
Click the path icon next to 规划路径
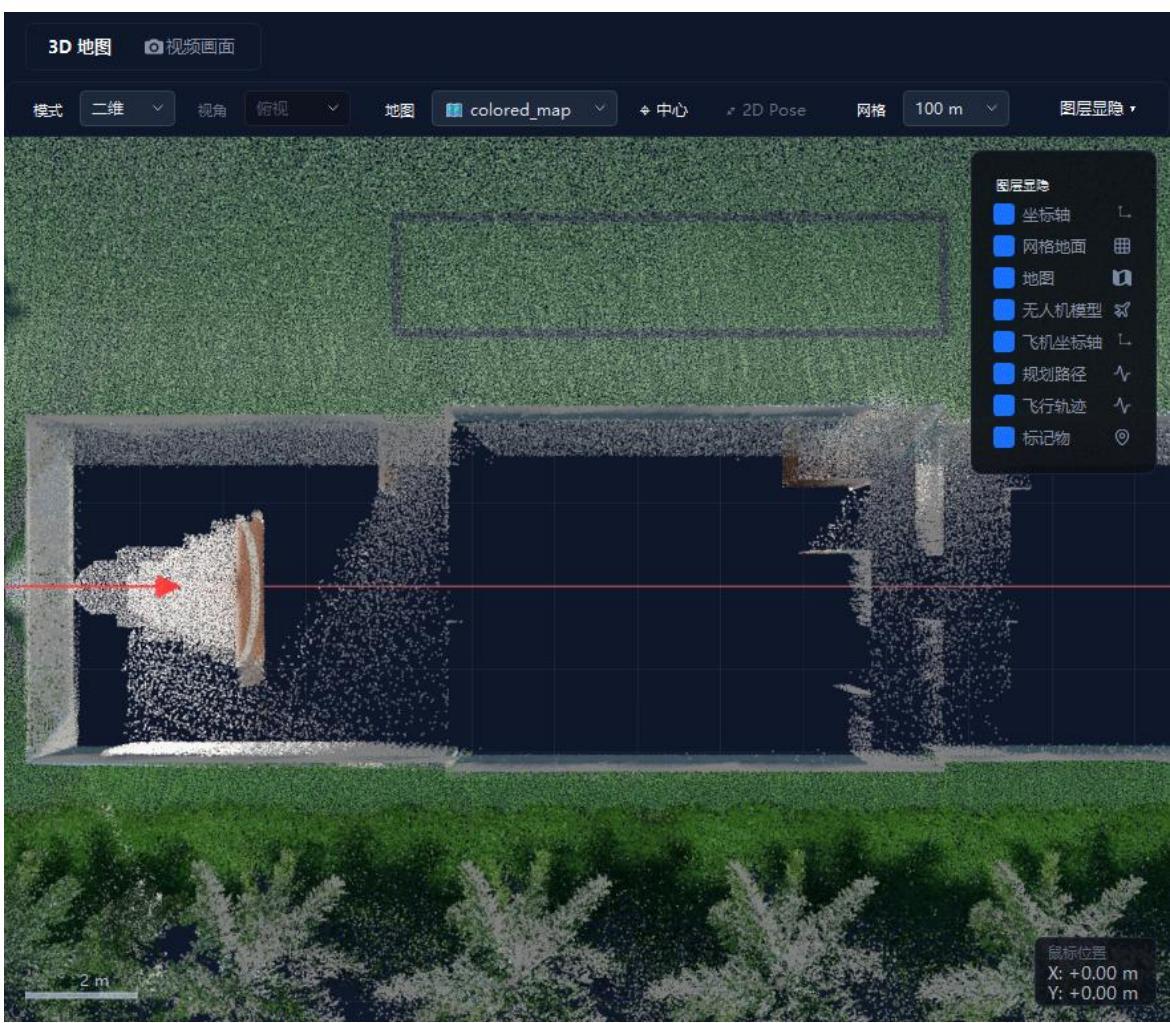click(x=1122, y=374)
